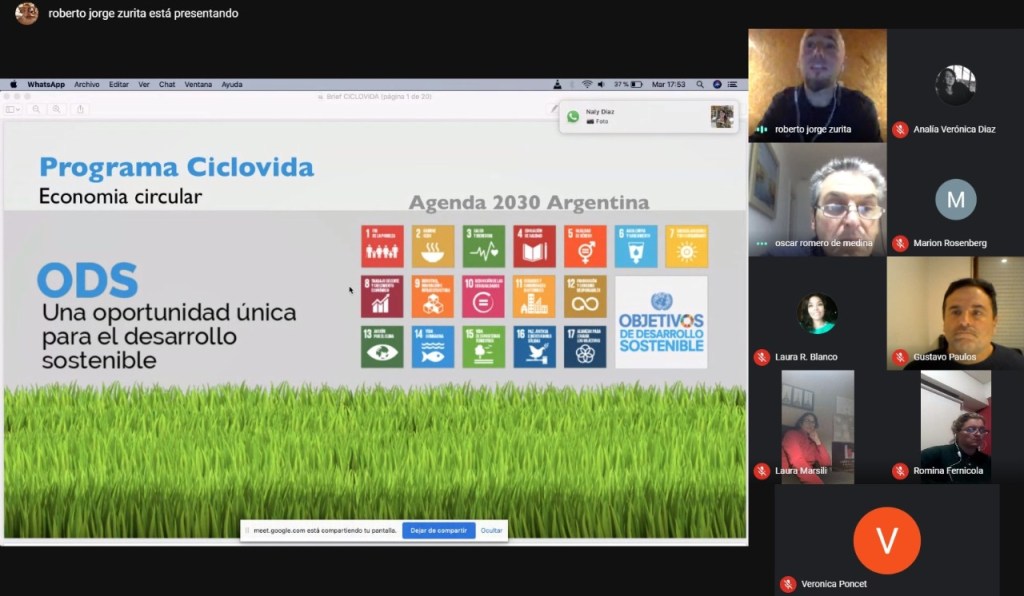The image size is (1024, 596).
Task: Click the SDG 14 fish icon tile
Action: pos(432,347)
